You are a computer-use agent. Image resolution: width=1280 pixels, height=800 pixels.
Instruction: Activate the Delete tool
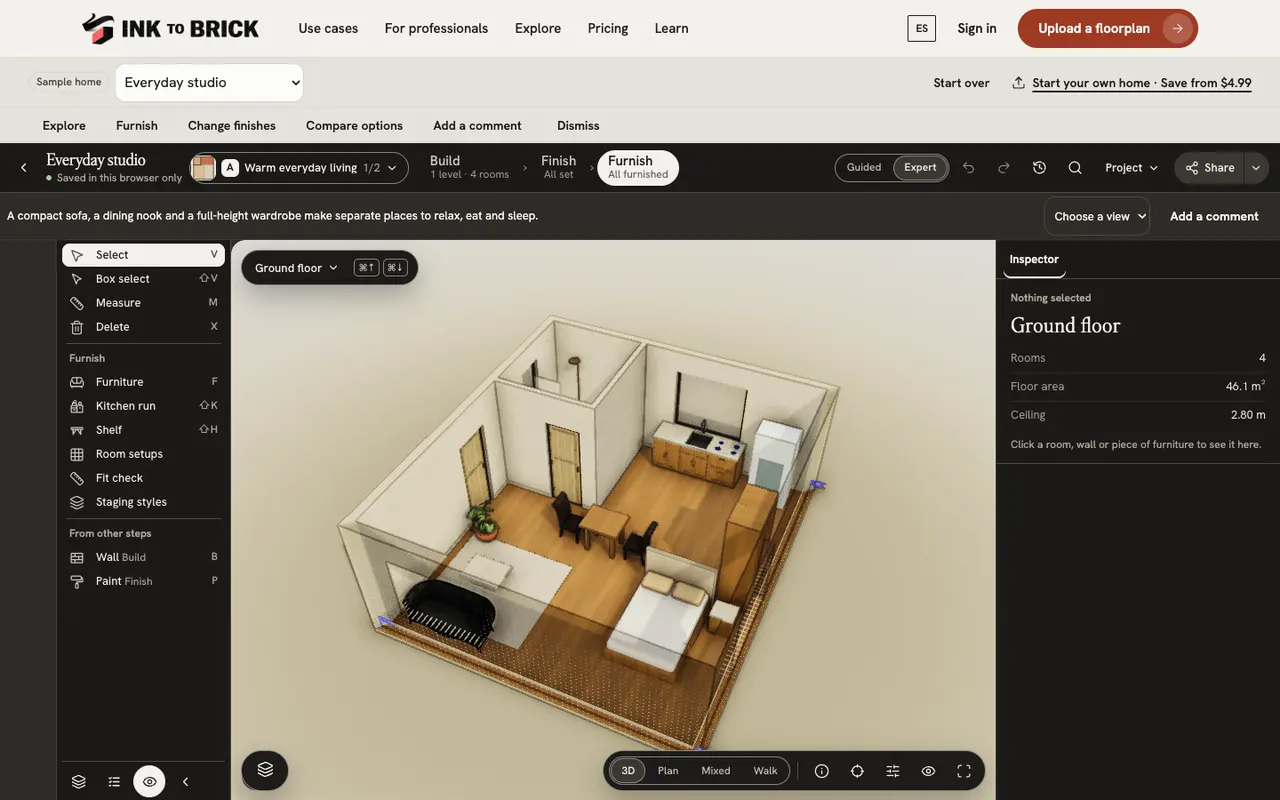coord(143,327)
